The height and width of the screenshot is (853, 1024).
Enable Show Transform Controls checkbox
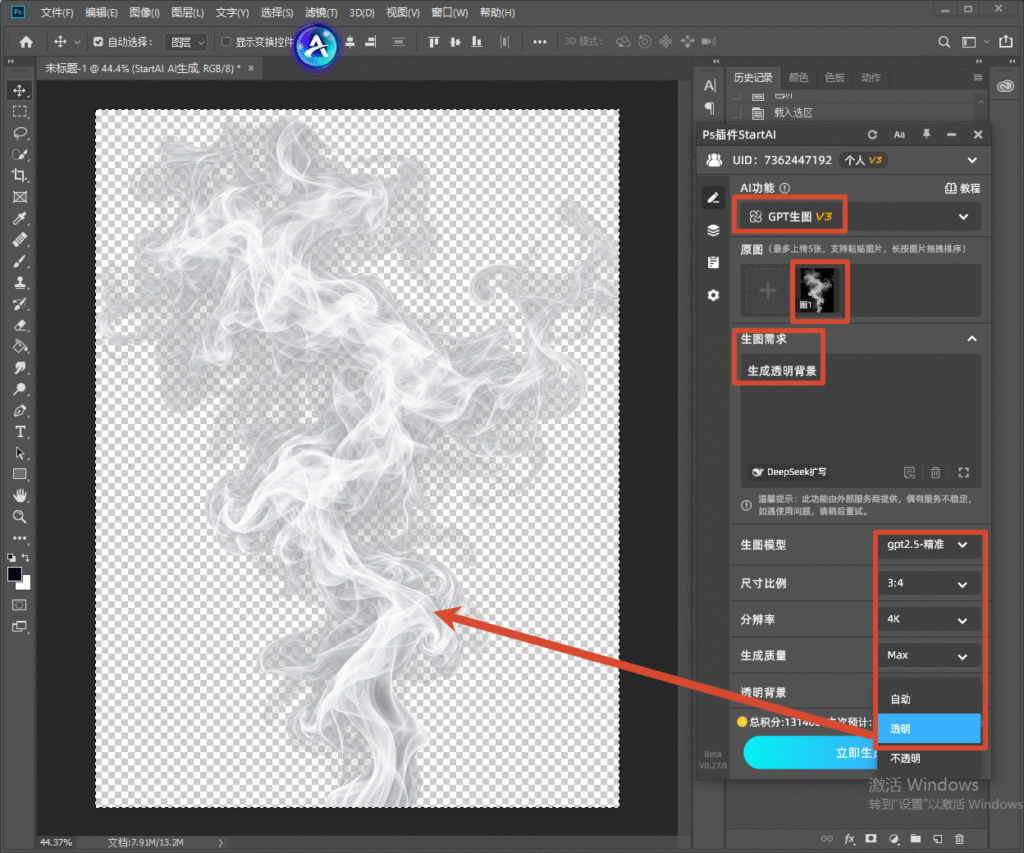[226, 42]
